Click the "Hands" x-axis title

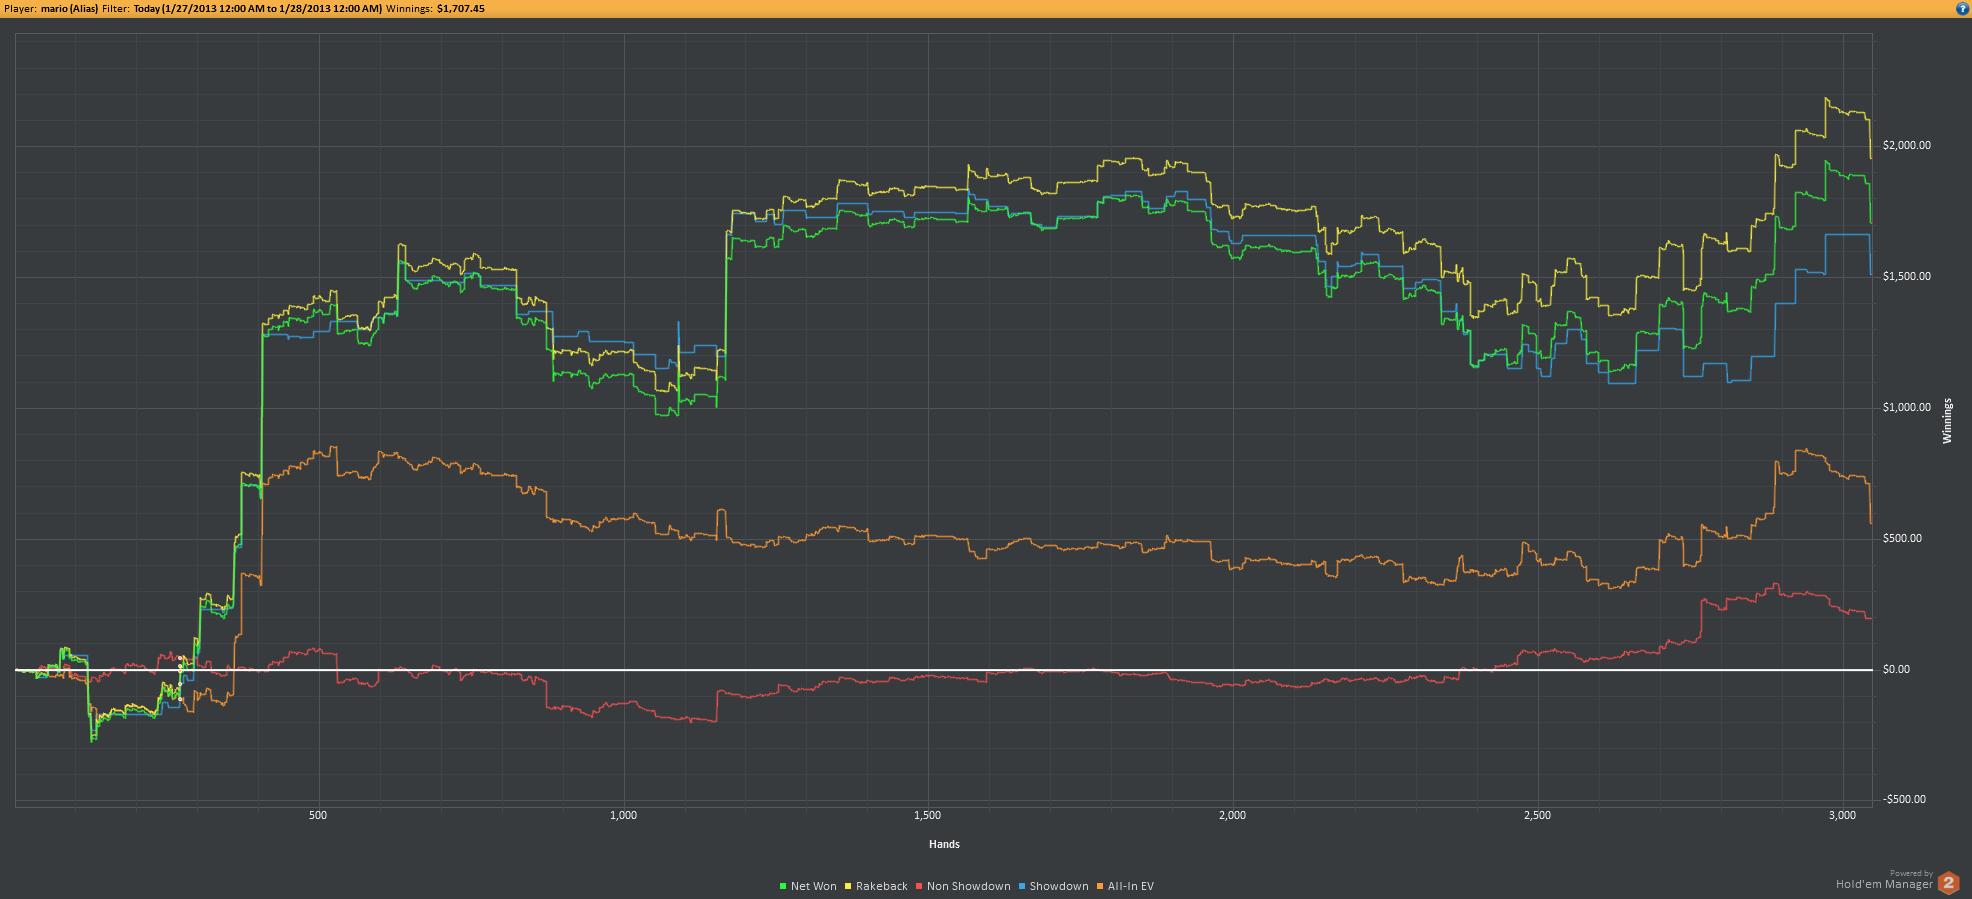click(x=944, y=844)
